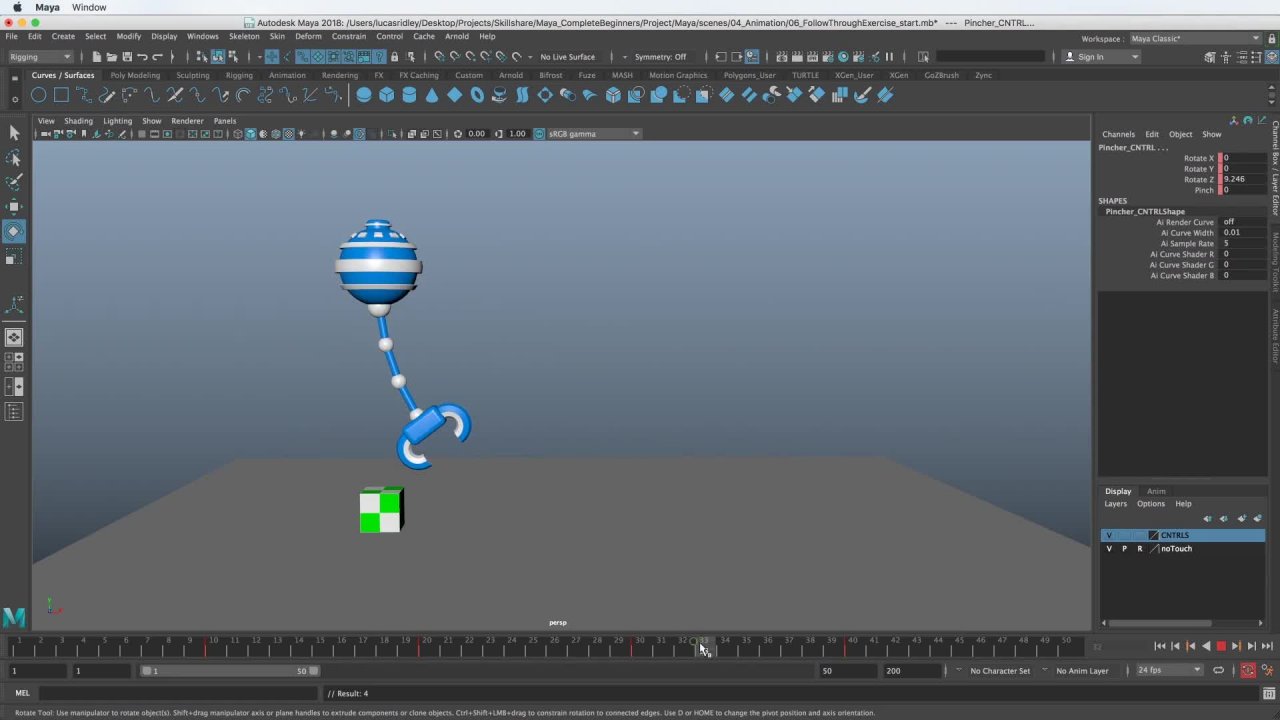This screenshot has height=720, width=1280.
Task: Click the Sign In button
Action: coord(1090,57)
